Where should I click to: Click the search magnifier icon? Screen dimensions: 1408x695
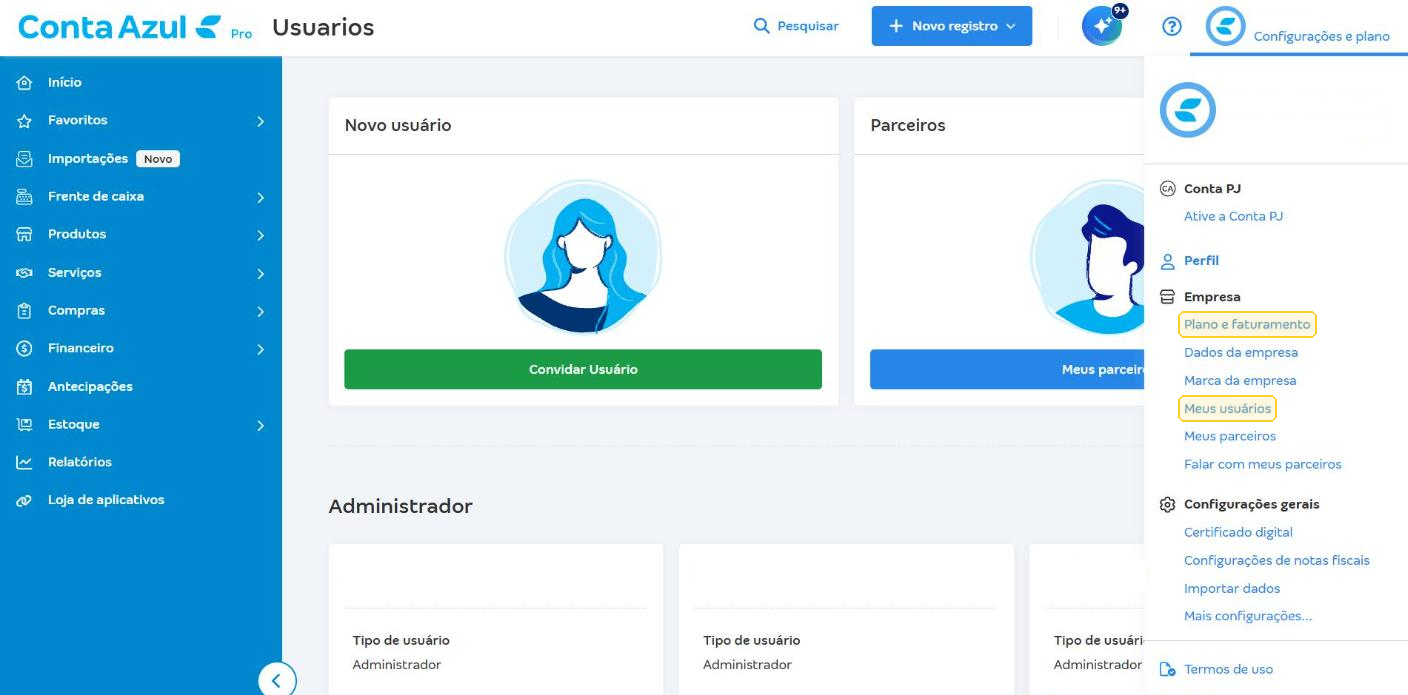pos(762,26)
